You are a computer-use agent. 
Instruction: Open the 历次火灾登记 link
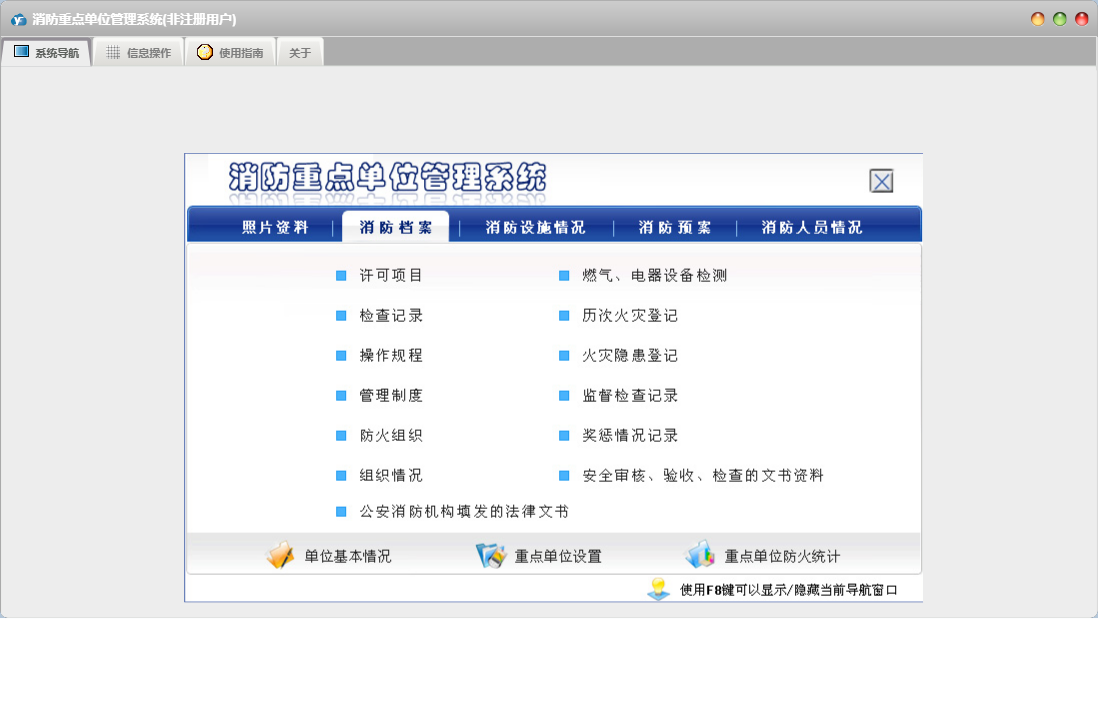point(630,316)
